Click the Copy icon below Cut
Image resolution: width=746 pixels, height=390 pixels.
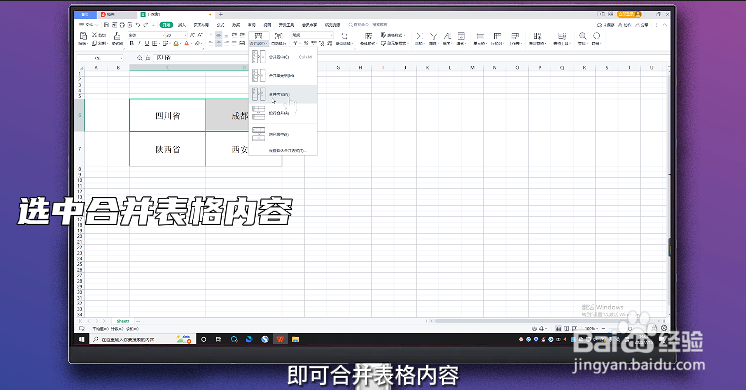[94, 44]
